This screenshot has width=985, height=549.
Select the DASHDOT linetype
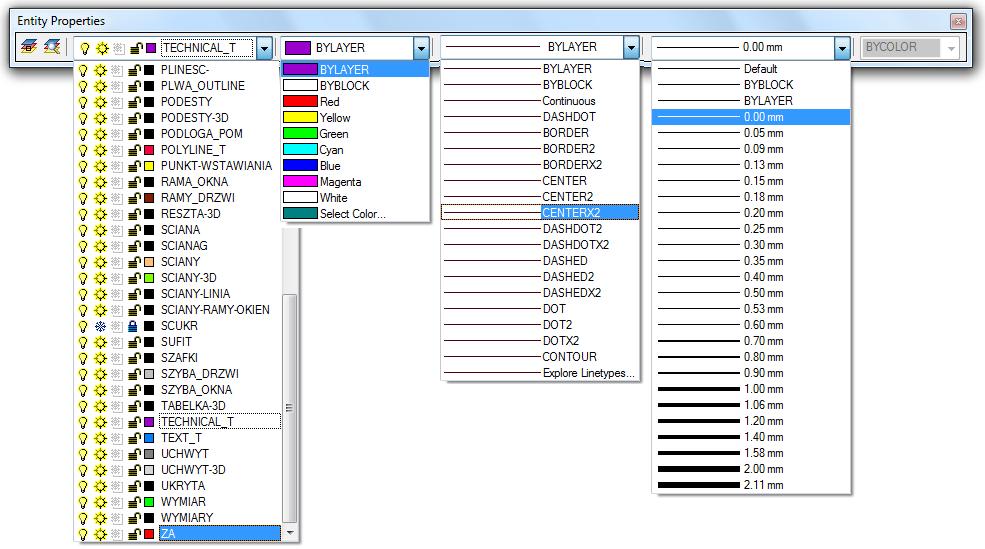(x=540, y=117)
